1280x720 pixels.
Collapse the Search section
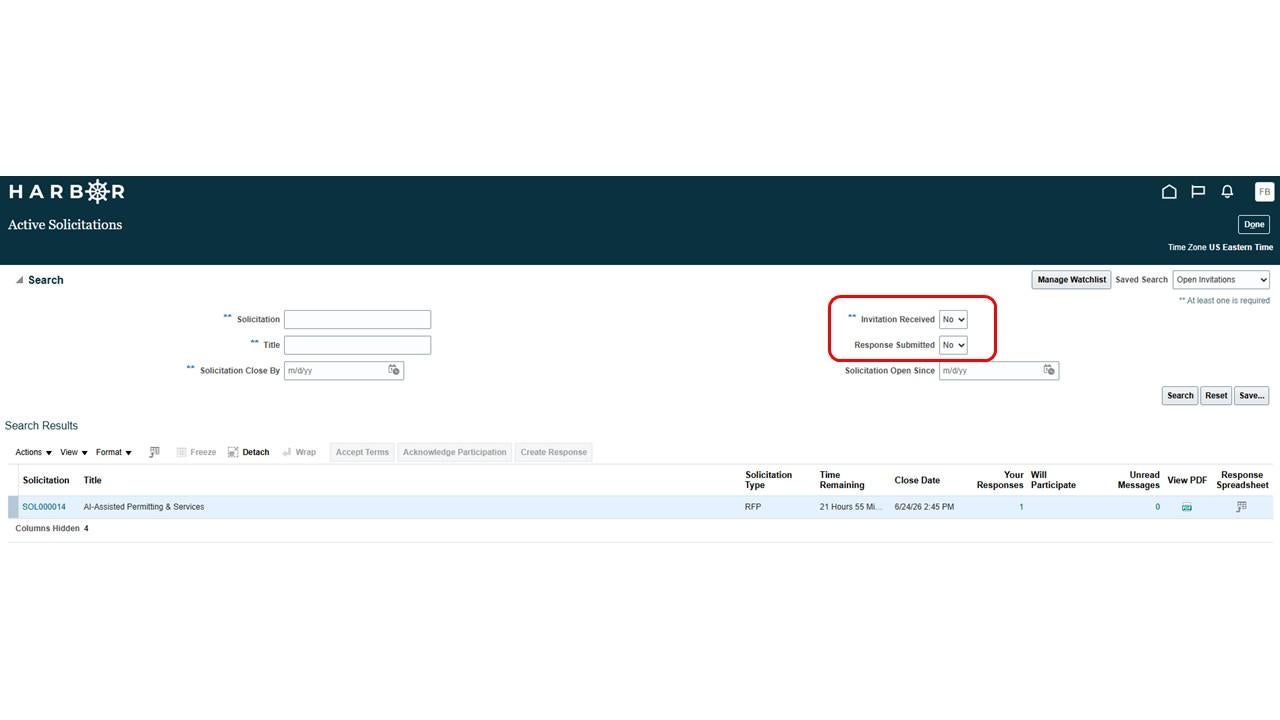tap(19, 280)
